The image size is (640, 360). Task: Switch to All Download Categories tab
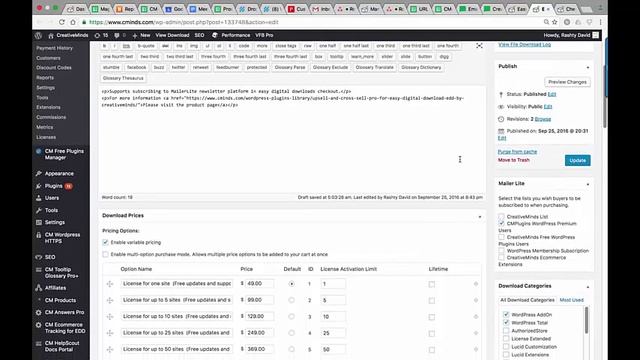point(527,300)
